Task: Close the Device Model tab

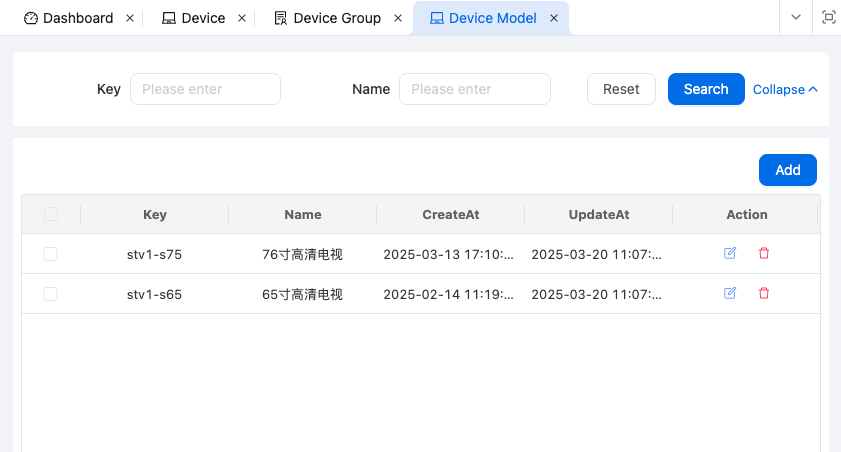Action: pos(553,18)
